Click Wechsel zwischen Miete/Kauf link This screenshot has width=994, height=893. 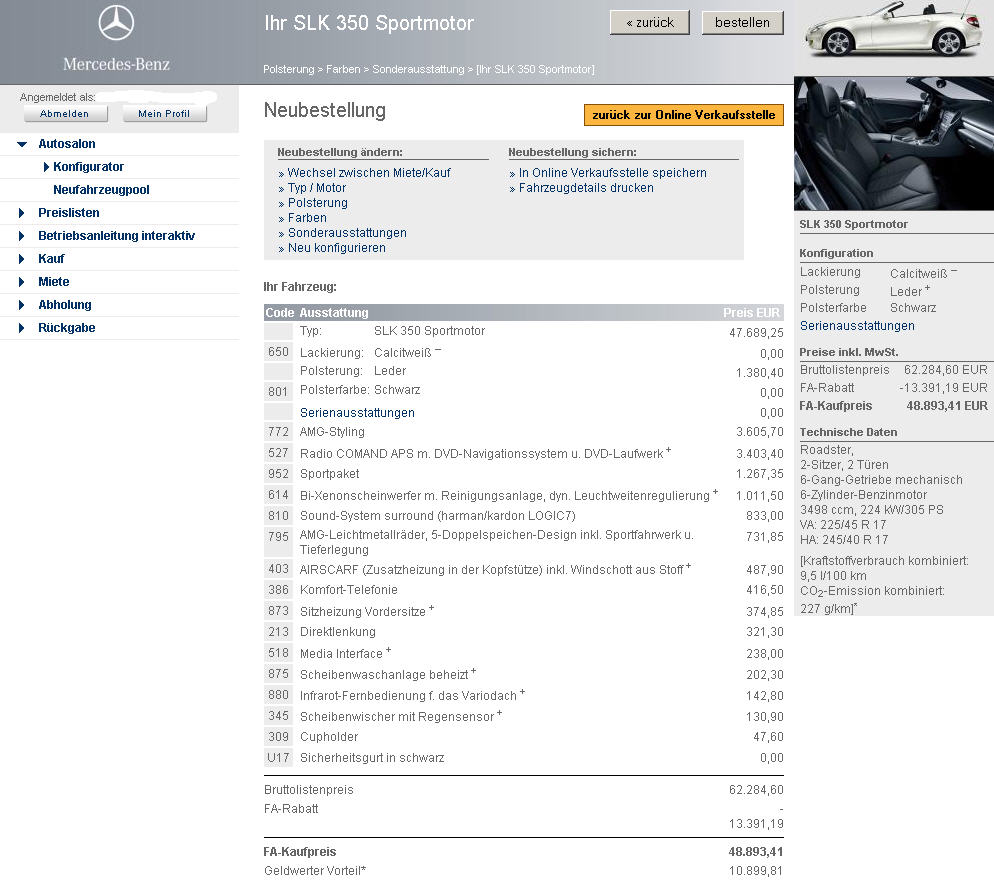click(x=369, y=173)
